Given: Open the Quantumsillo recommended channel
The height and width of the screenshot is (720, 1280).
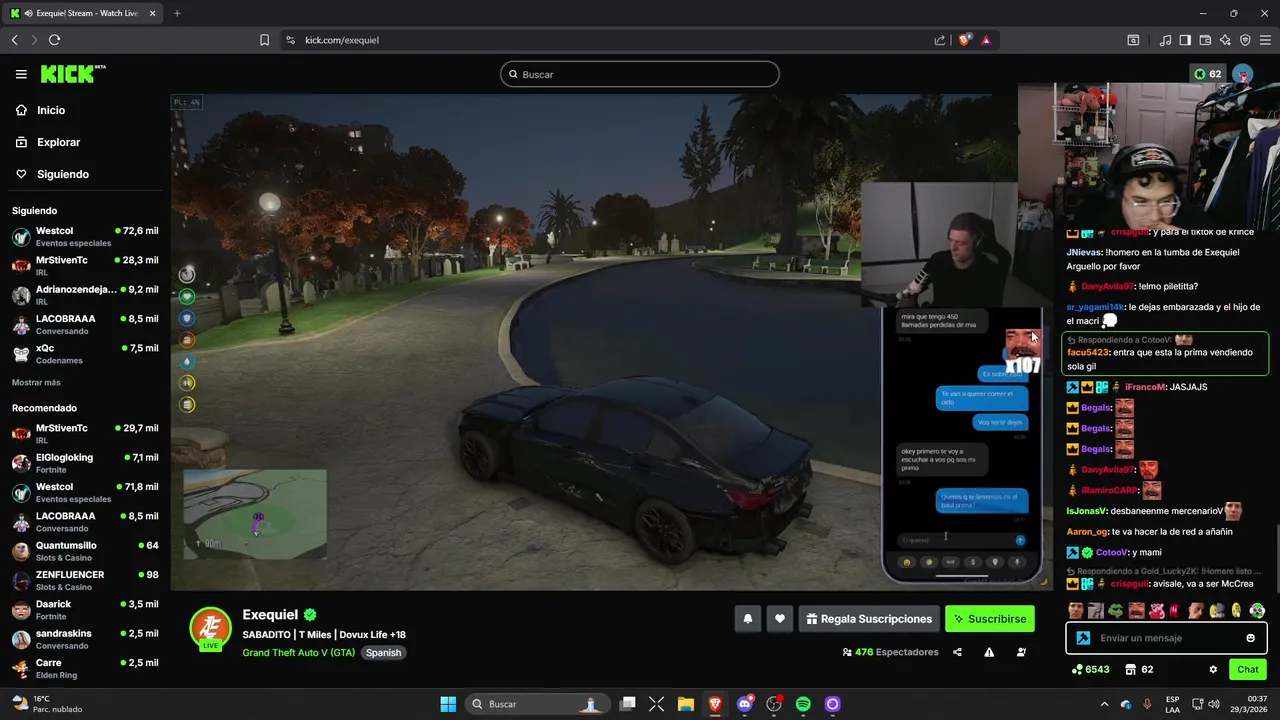Looking at the screenshot, I should point(84,551).
